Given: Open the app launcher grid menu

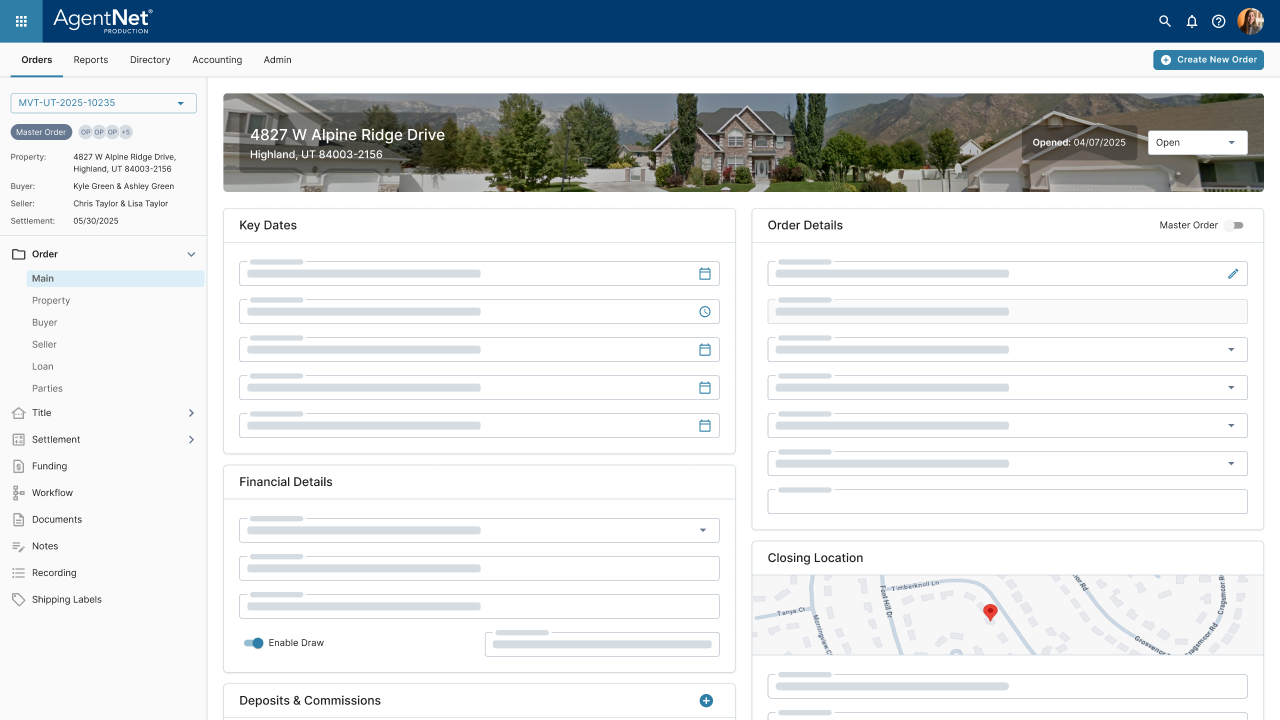Looking at the screenshot, I should [x=21, y=21].
